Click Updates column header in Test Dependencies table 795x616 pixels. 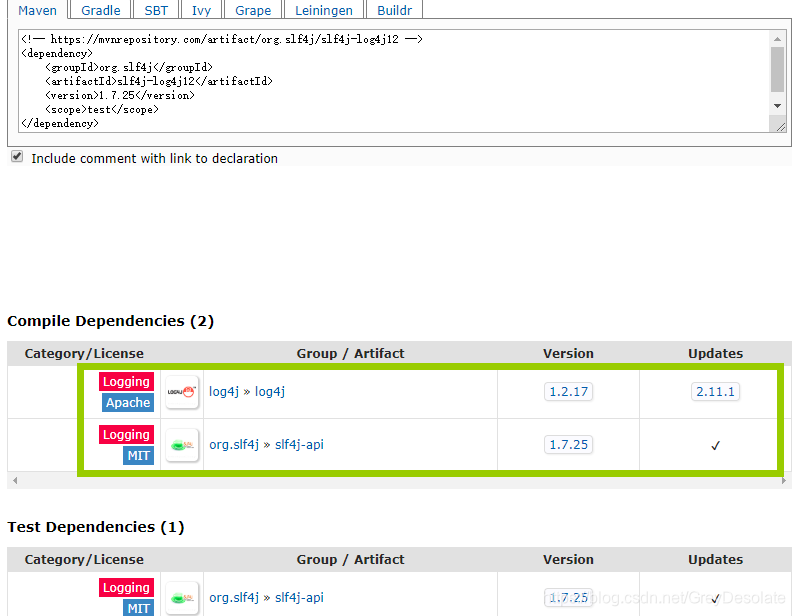coord(715,559)
